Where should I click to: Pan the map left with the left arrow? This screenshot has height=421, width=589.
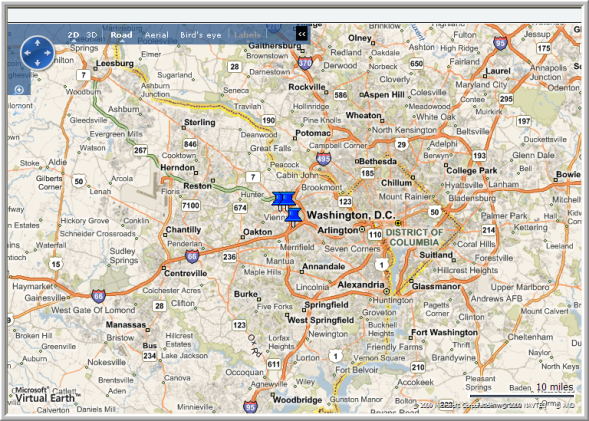[x=27, y=53]
